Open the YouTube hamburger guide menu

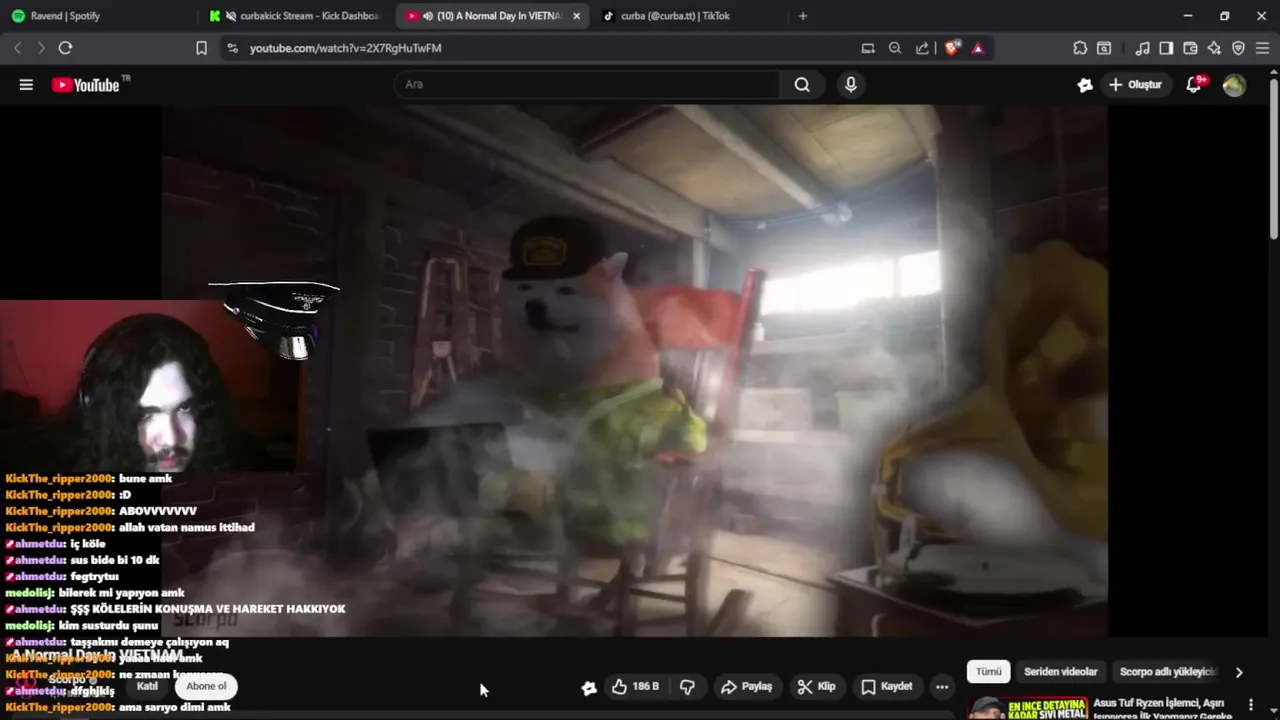(x=26, y=85)
